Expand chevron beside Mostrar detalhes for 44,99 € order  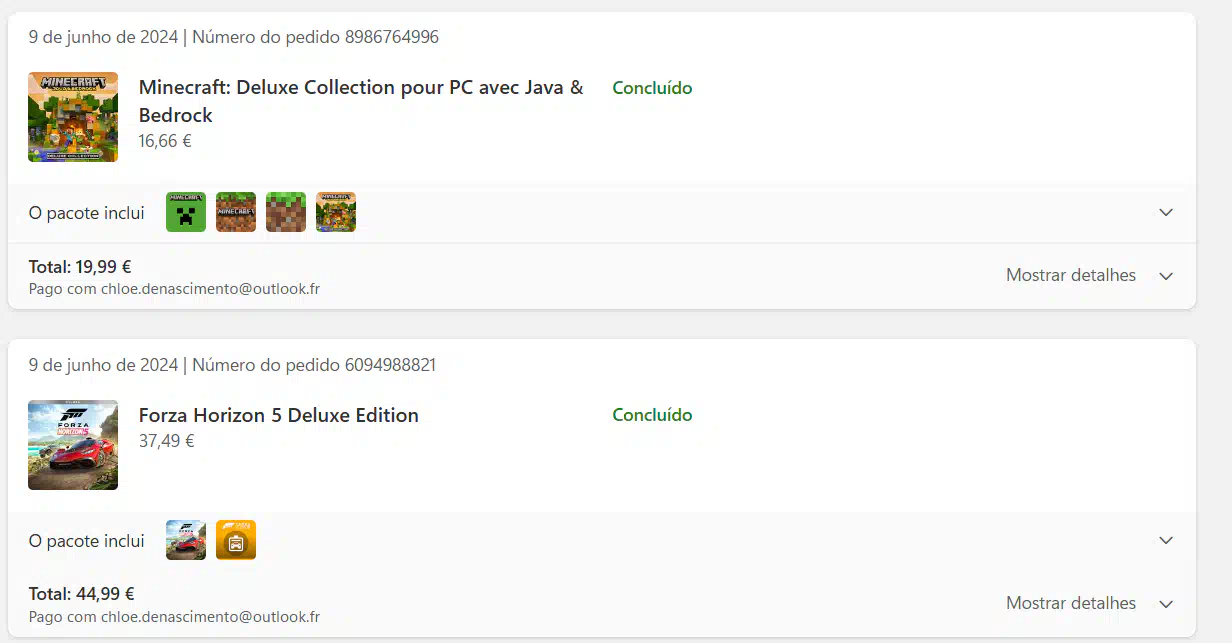point(1166,604)
